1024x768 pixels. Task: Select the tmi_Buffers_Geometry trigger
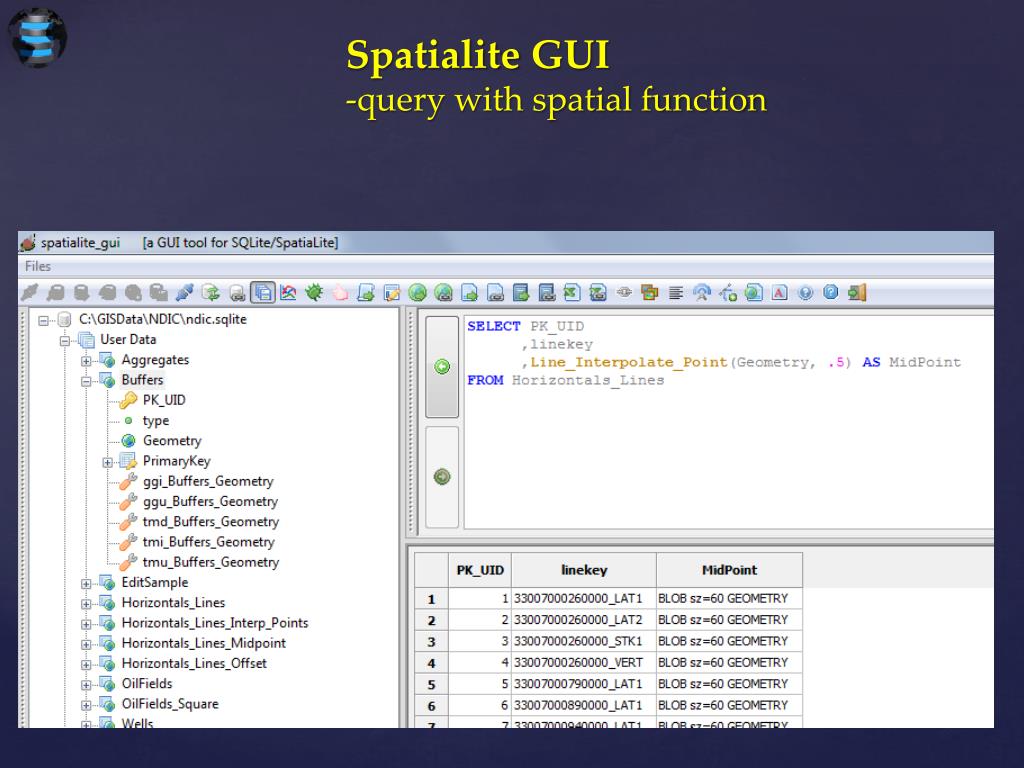pyautogui.click(x=208, y=542)
